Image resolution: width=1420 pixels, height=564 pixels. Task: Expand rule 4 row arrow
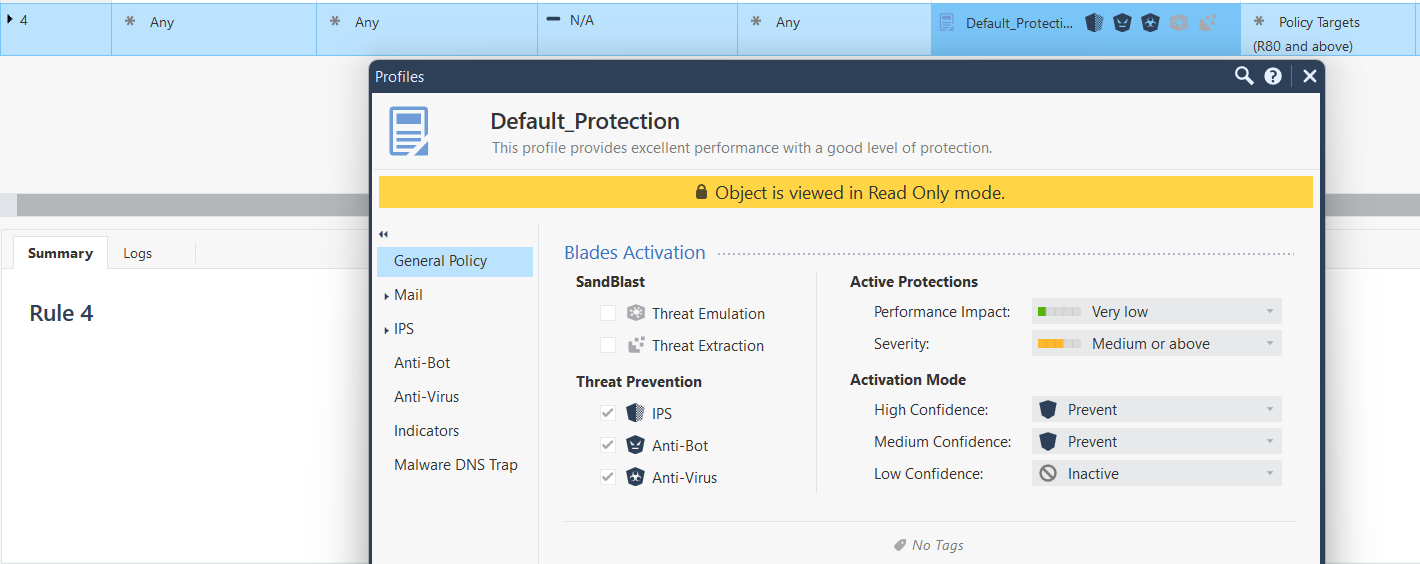pos(10,19)
